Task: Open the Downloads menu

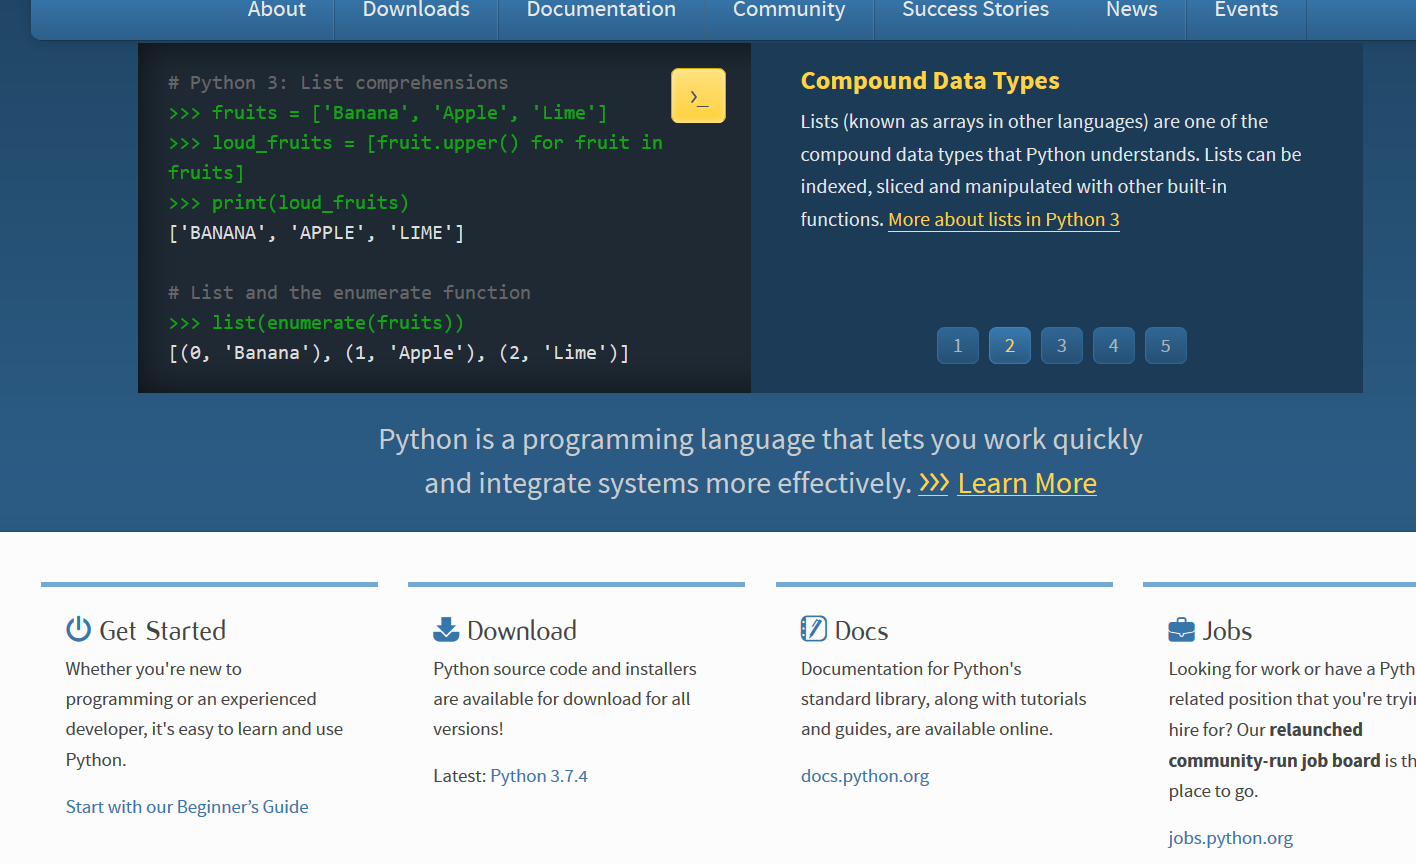Action: 416,10
